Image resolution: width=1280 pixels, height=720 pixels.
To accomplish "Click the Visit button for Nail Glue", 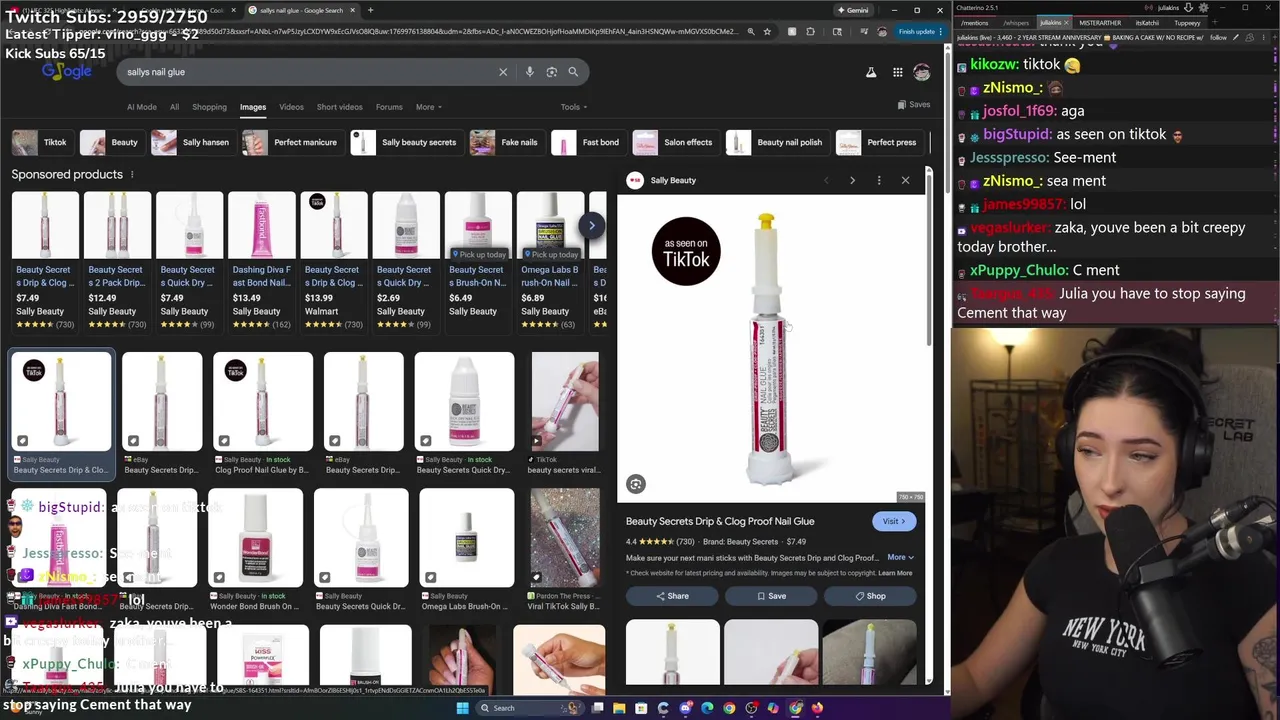I will click(894, 521).
